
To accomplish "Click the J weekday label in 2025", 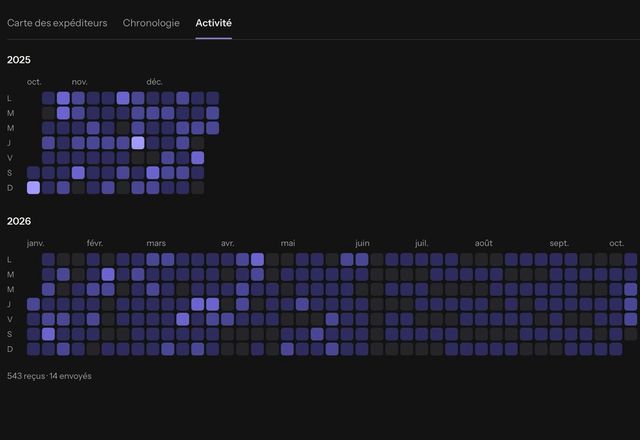I will tap(9, 143).
